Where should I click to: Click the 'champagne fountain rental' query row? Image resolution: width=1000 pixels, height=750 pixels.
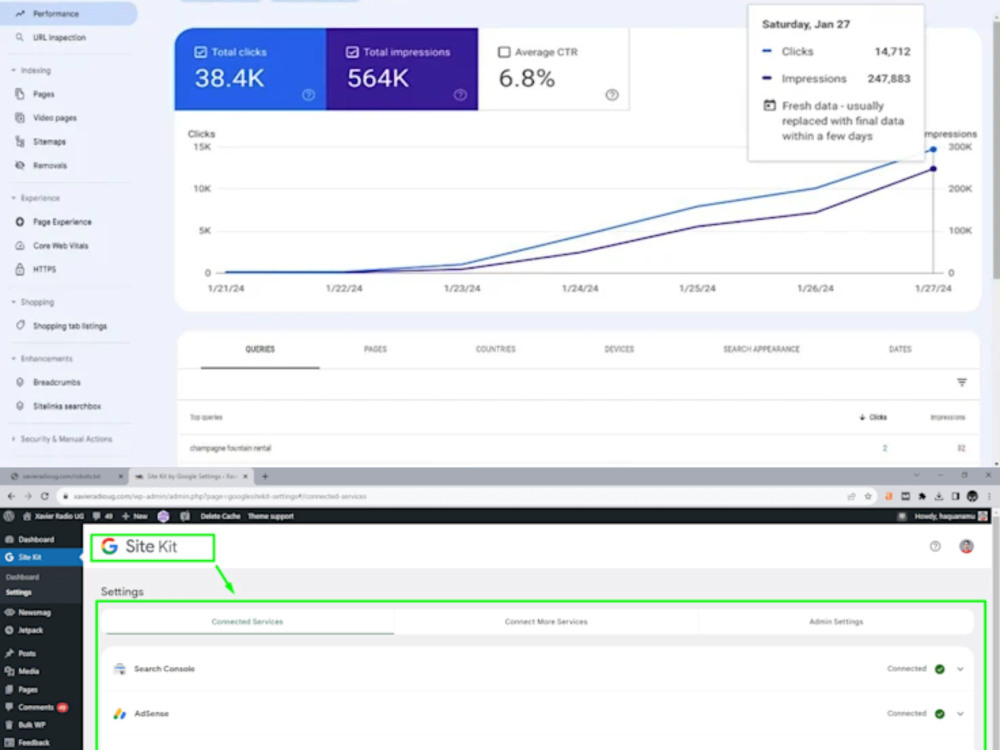[x=578, y=448]
